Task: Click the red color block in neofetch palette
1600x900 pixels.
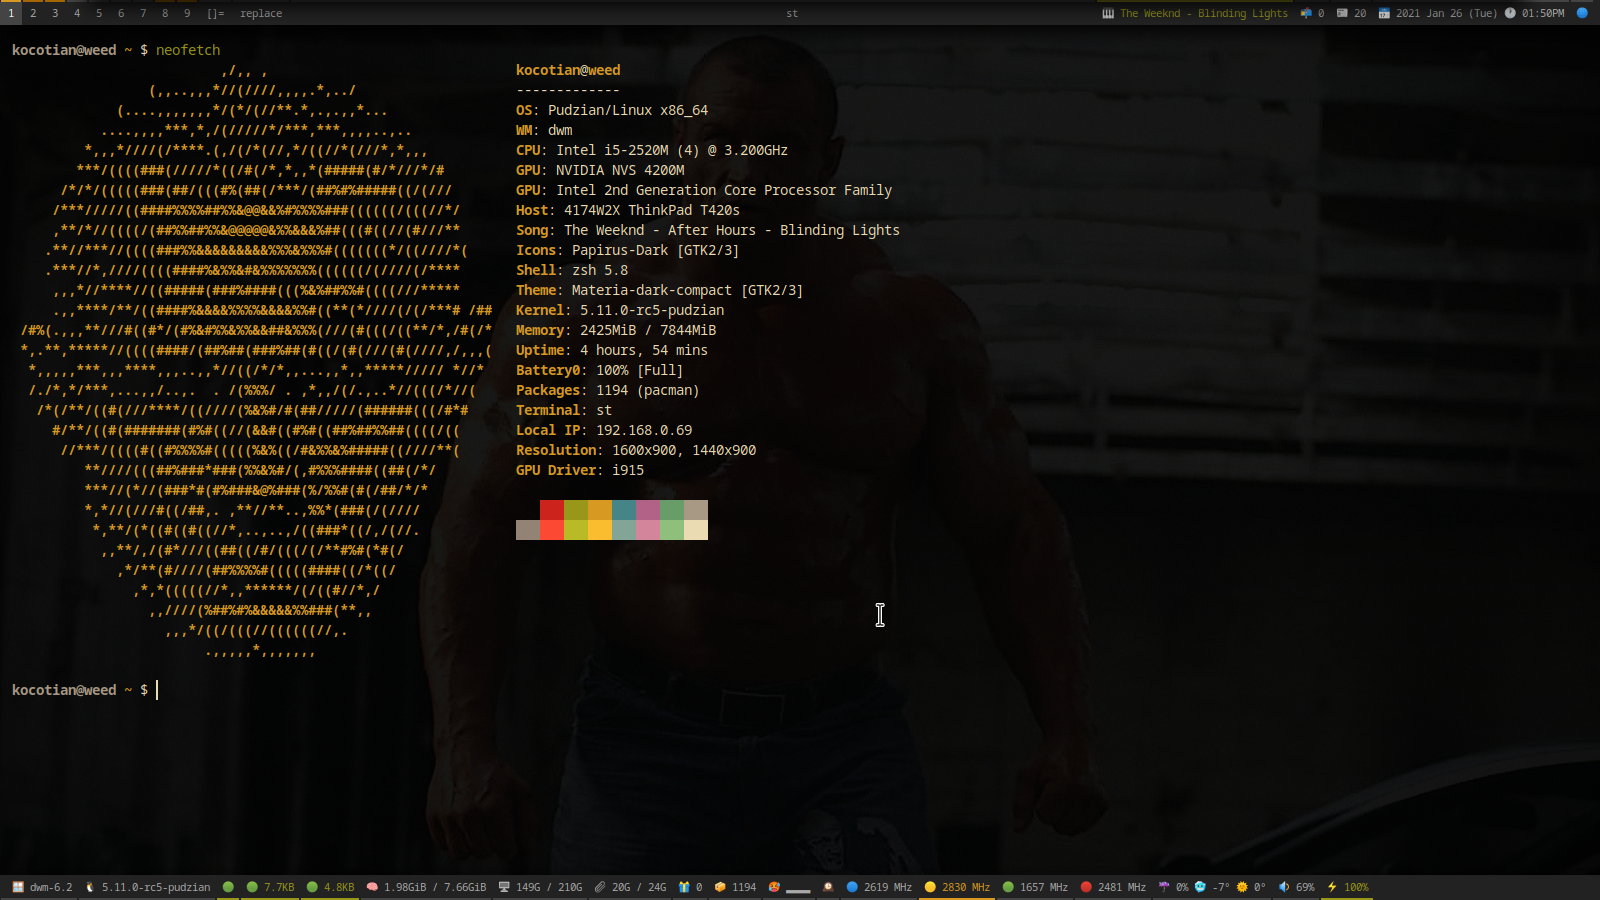Action: 552,510
